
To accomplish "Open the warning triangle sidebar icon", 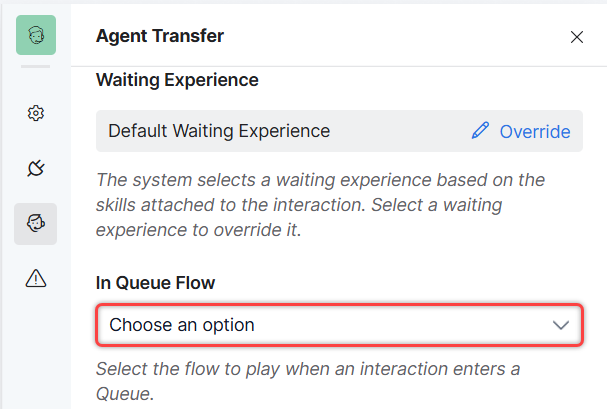I will pyautogui.click(x=36, y=278).
